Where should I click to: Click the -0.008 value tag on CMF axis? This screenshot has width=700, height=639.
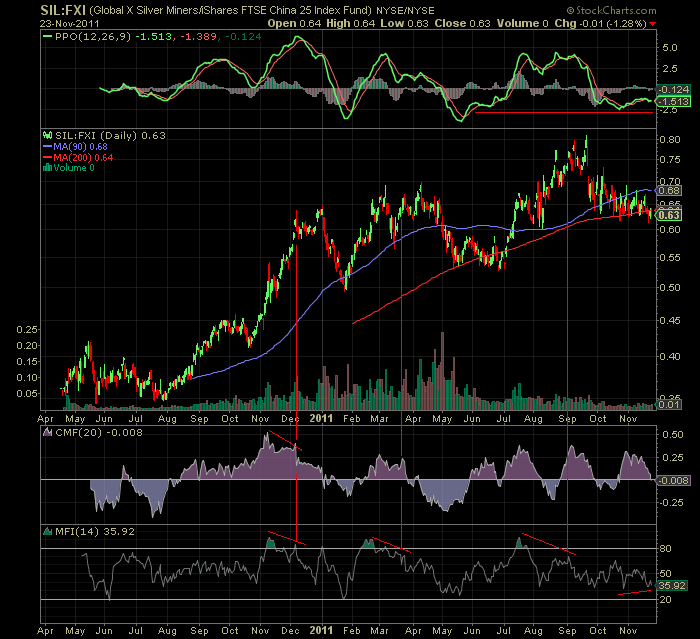(x=674, y=480)
